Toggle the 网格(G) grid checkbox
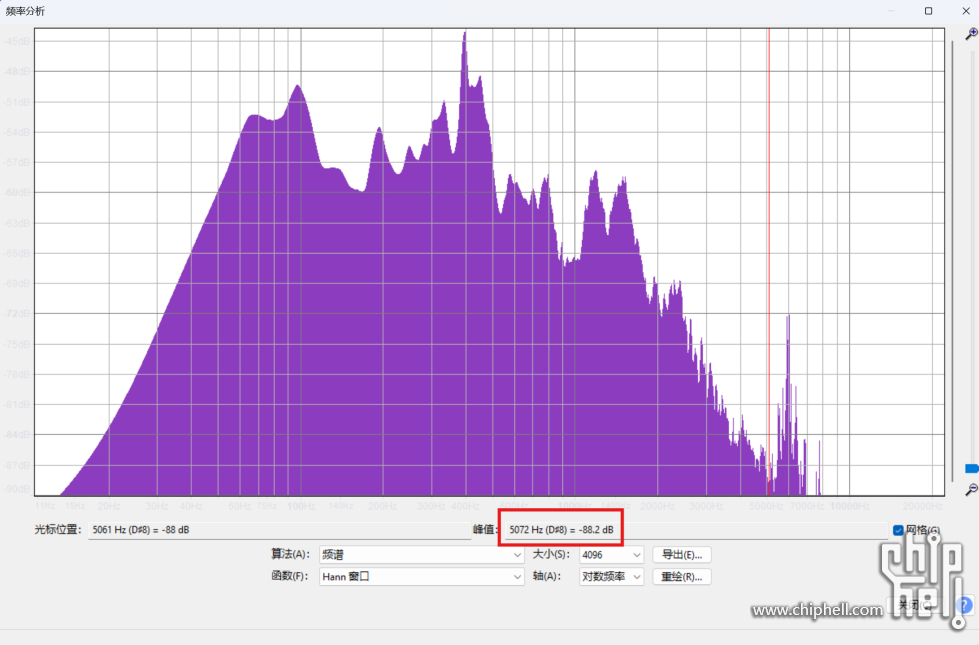Image resolution: width=979 pixels, height=645 pixels. [898, 530]
